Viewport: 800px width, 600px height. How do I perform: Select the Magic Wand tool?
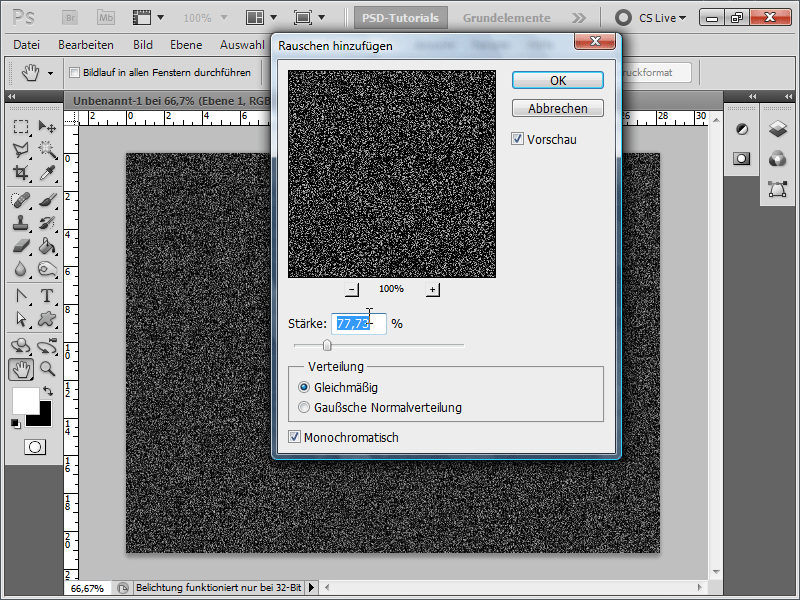click(47, 149)
